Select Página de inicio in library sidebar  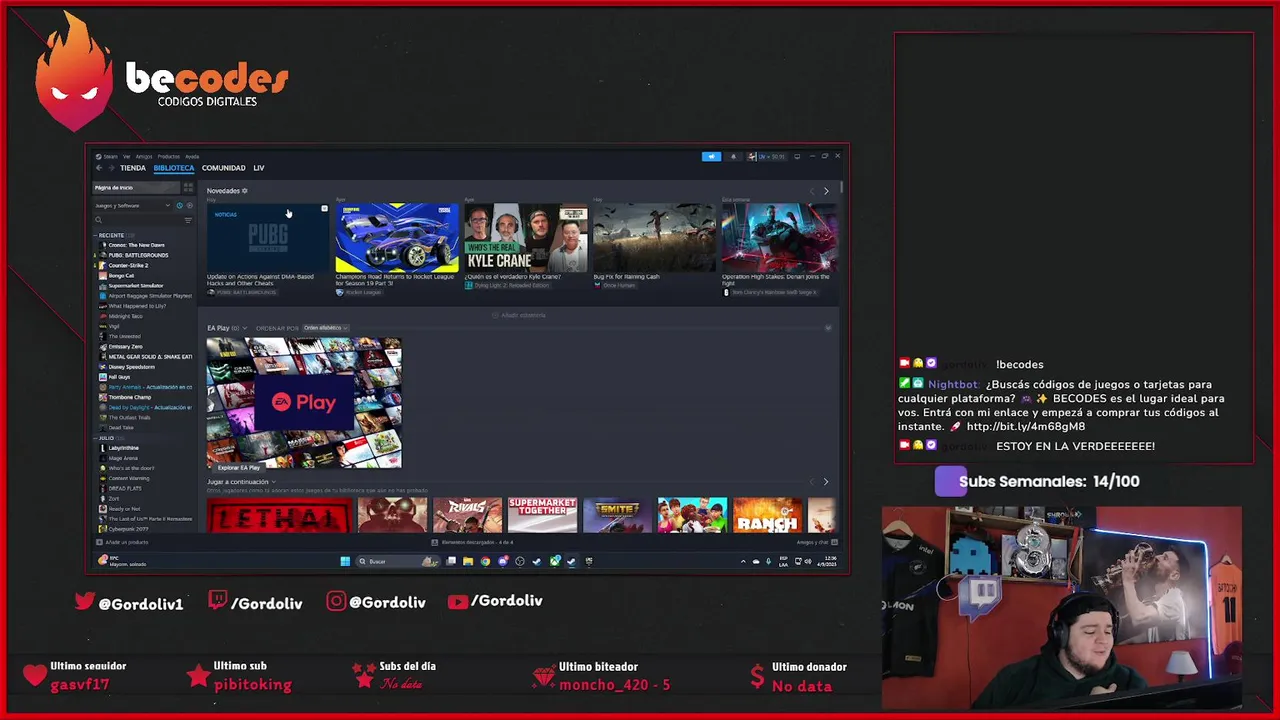(x=136, y=187)
